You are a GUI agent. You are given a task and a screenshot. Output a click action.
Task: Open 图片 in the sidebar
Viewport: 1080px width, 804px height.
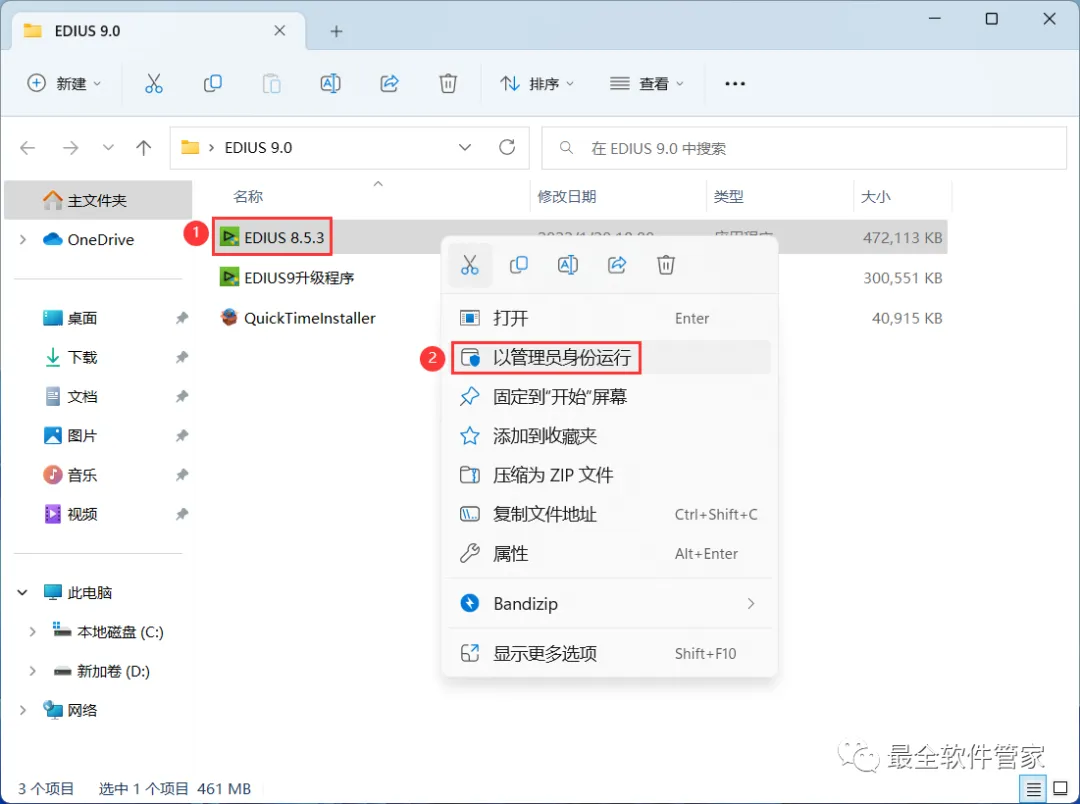coord(82,436)
